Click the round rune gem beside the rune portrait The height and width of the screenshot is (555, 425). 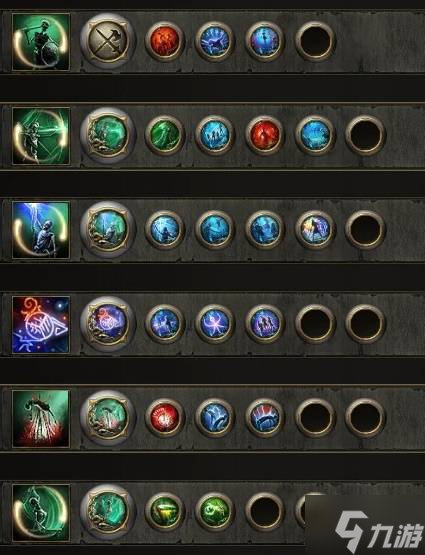tap(108, 323)
